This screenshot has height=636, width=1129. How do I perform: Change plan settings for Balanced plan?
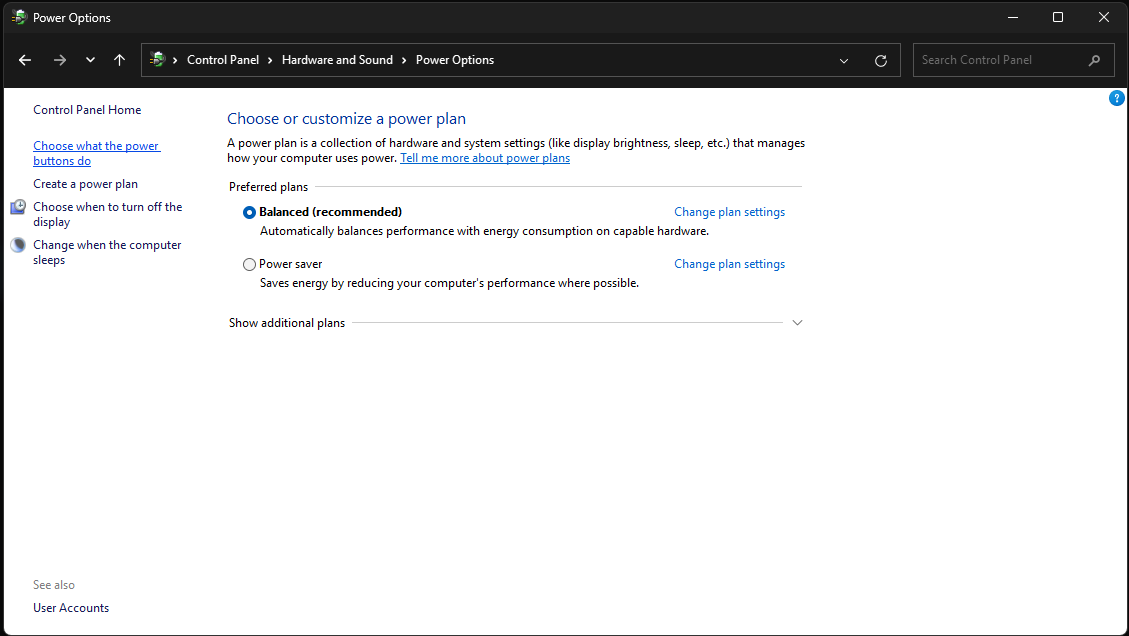729,212
